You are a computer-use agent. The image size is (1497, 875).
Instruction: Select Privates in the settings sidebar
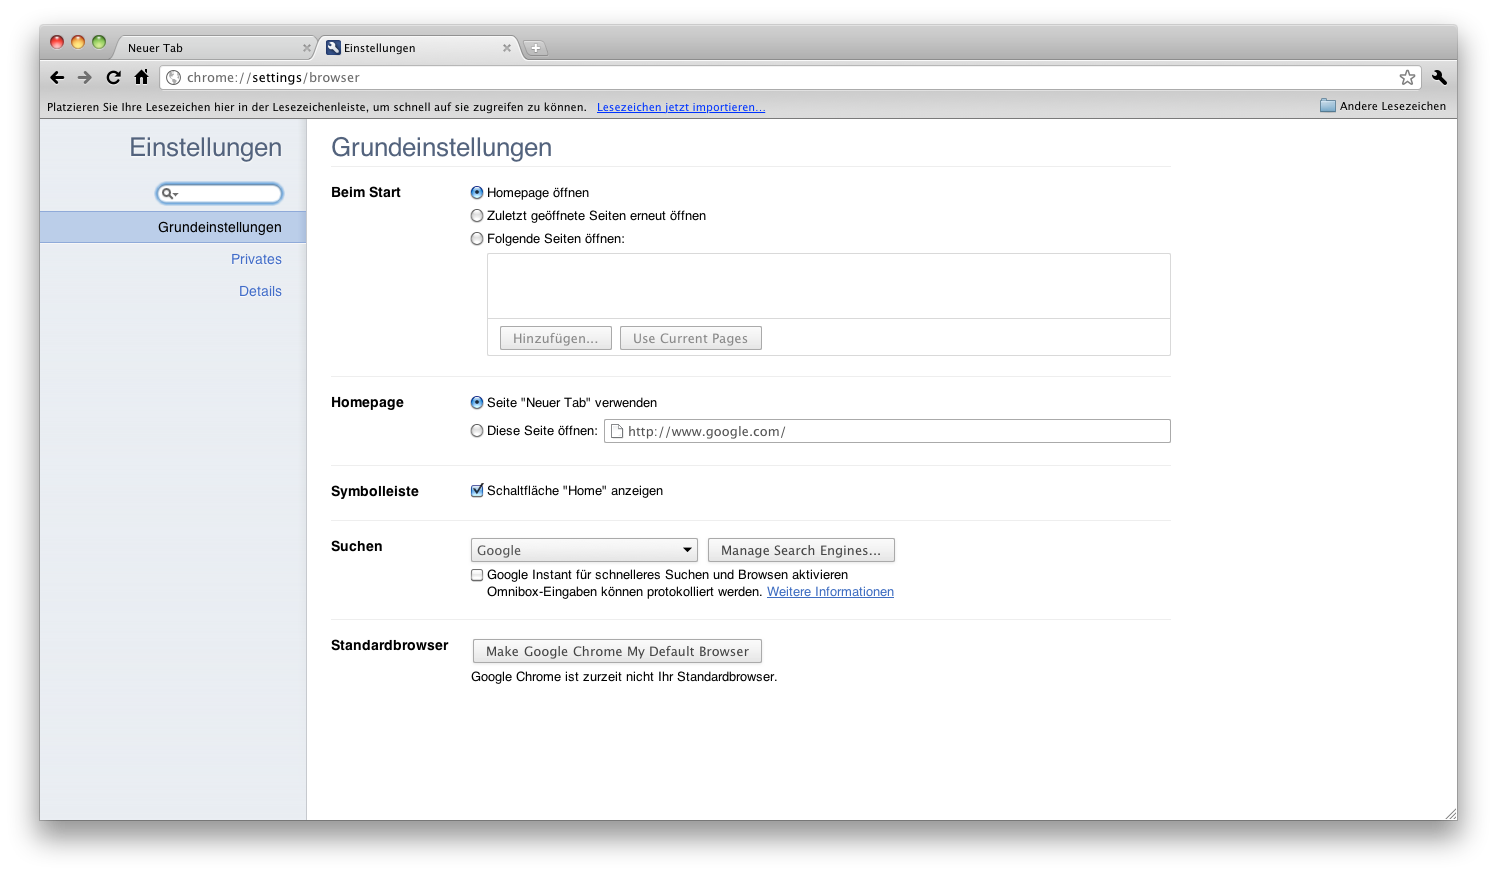click(x=256, y=259)
